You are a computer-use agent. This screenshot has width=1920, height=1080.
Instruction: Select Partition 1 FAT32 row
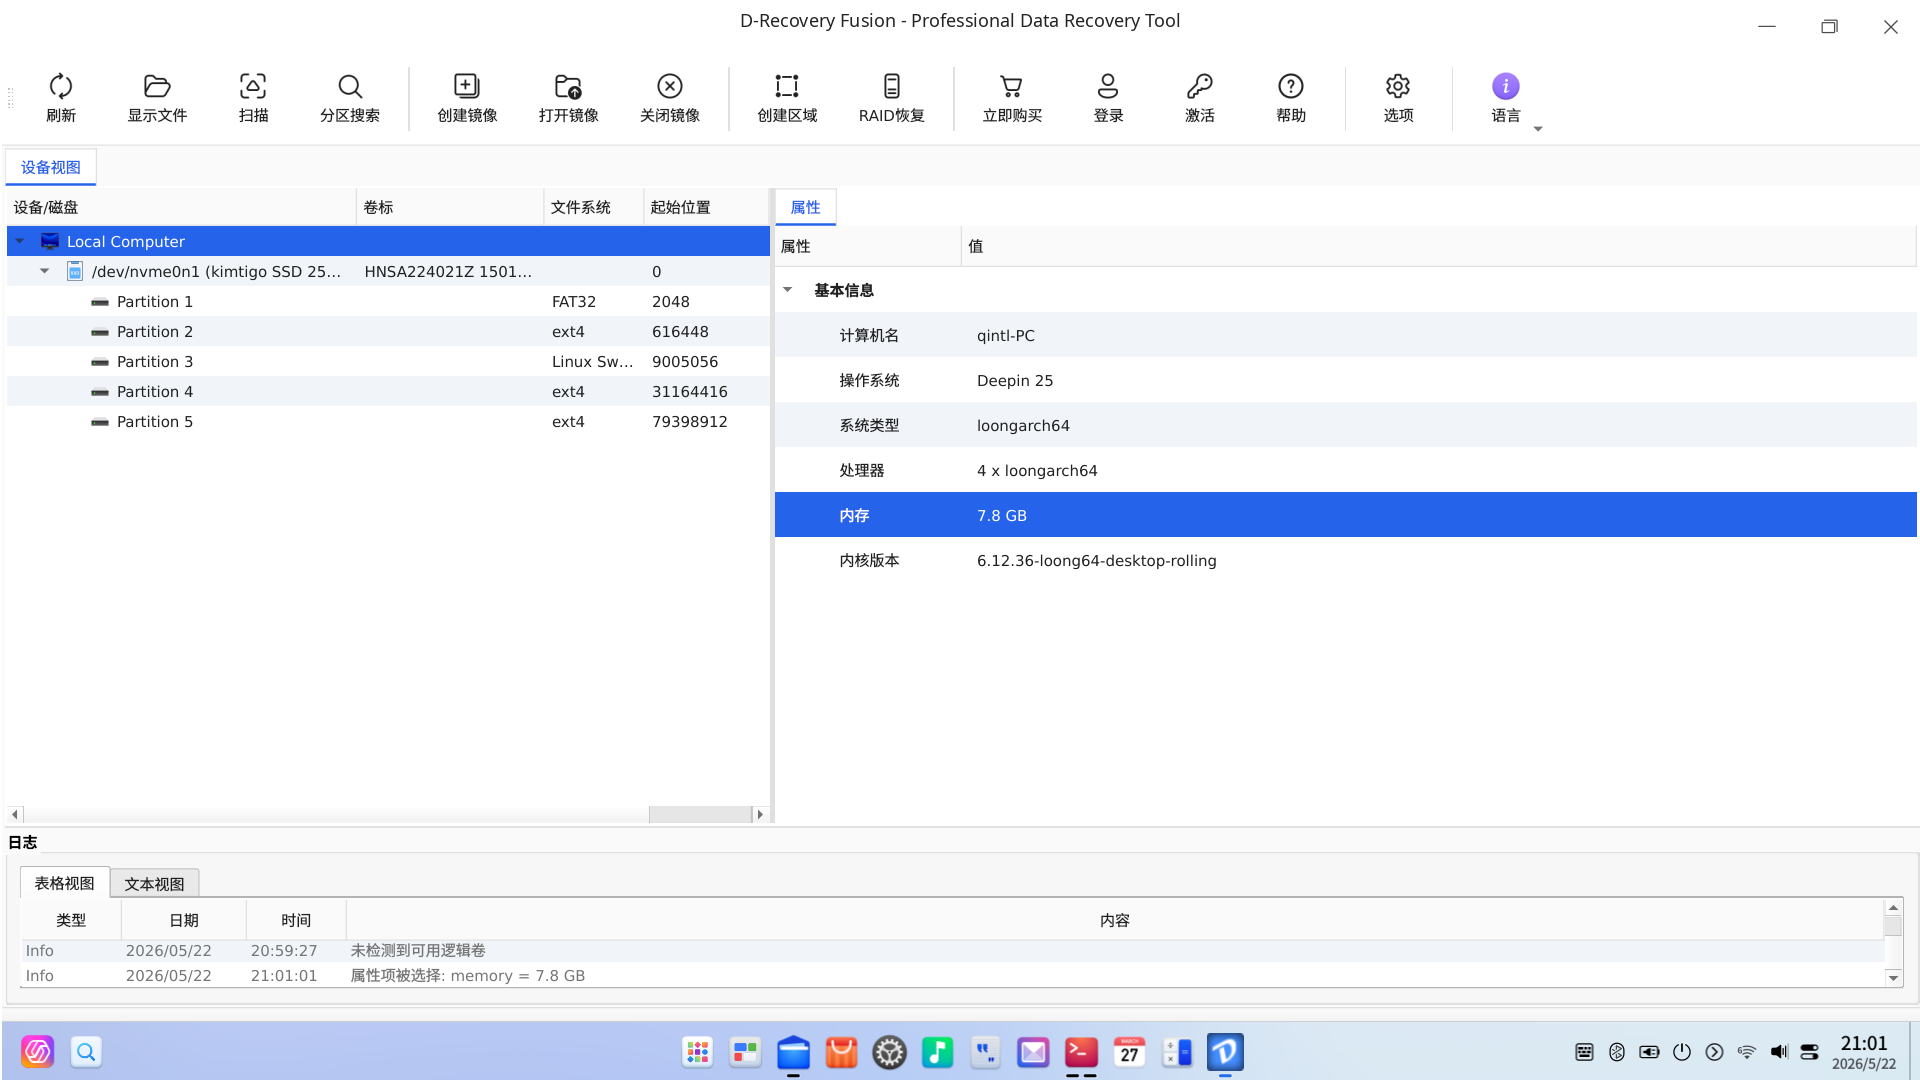388,301
